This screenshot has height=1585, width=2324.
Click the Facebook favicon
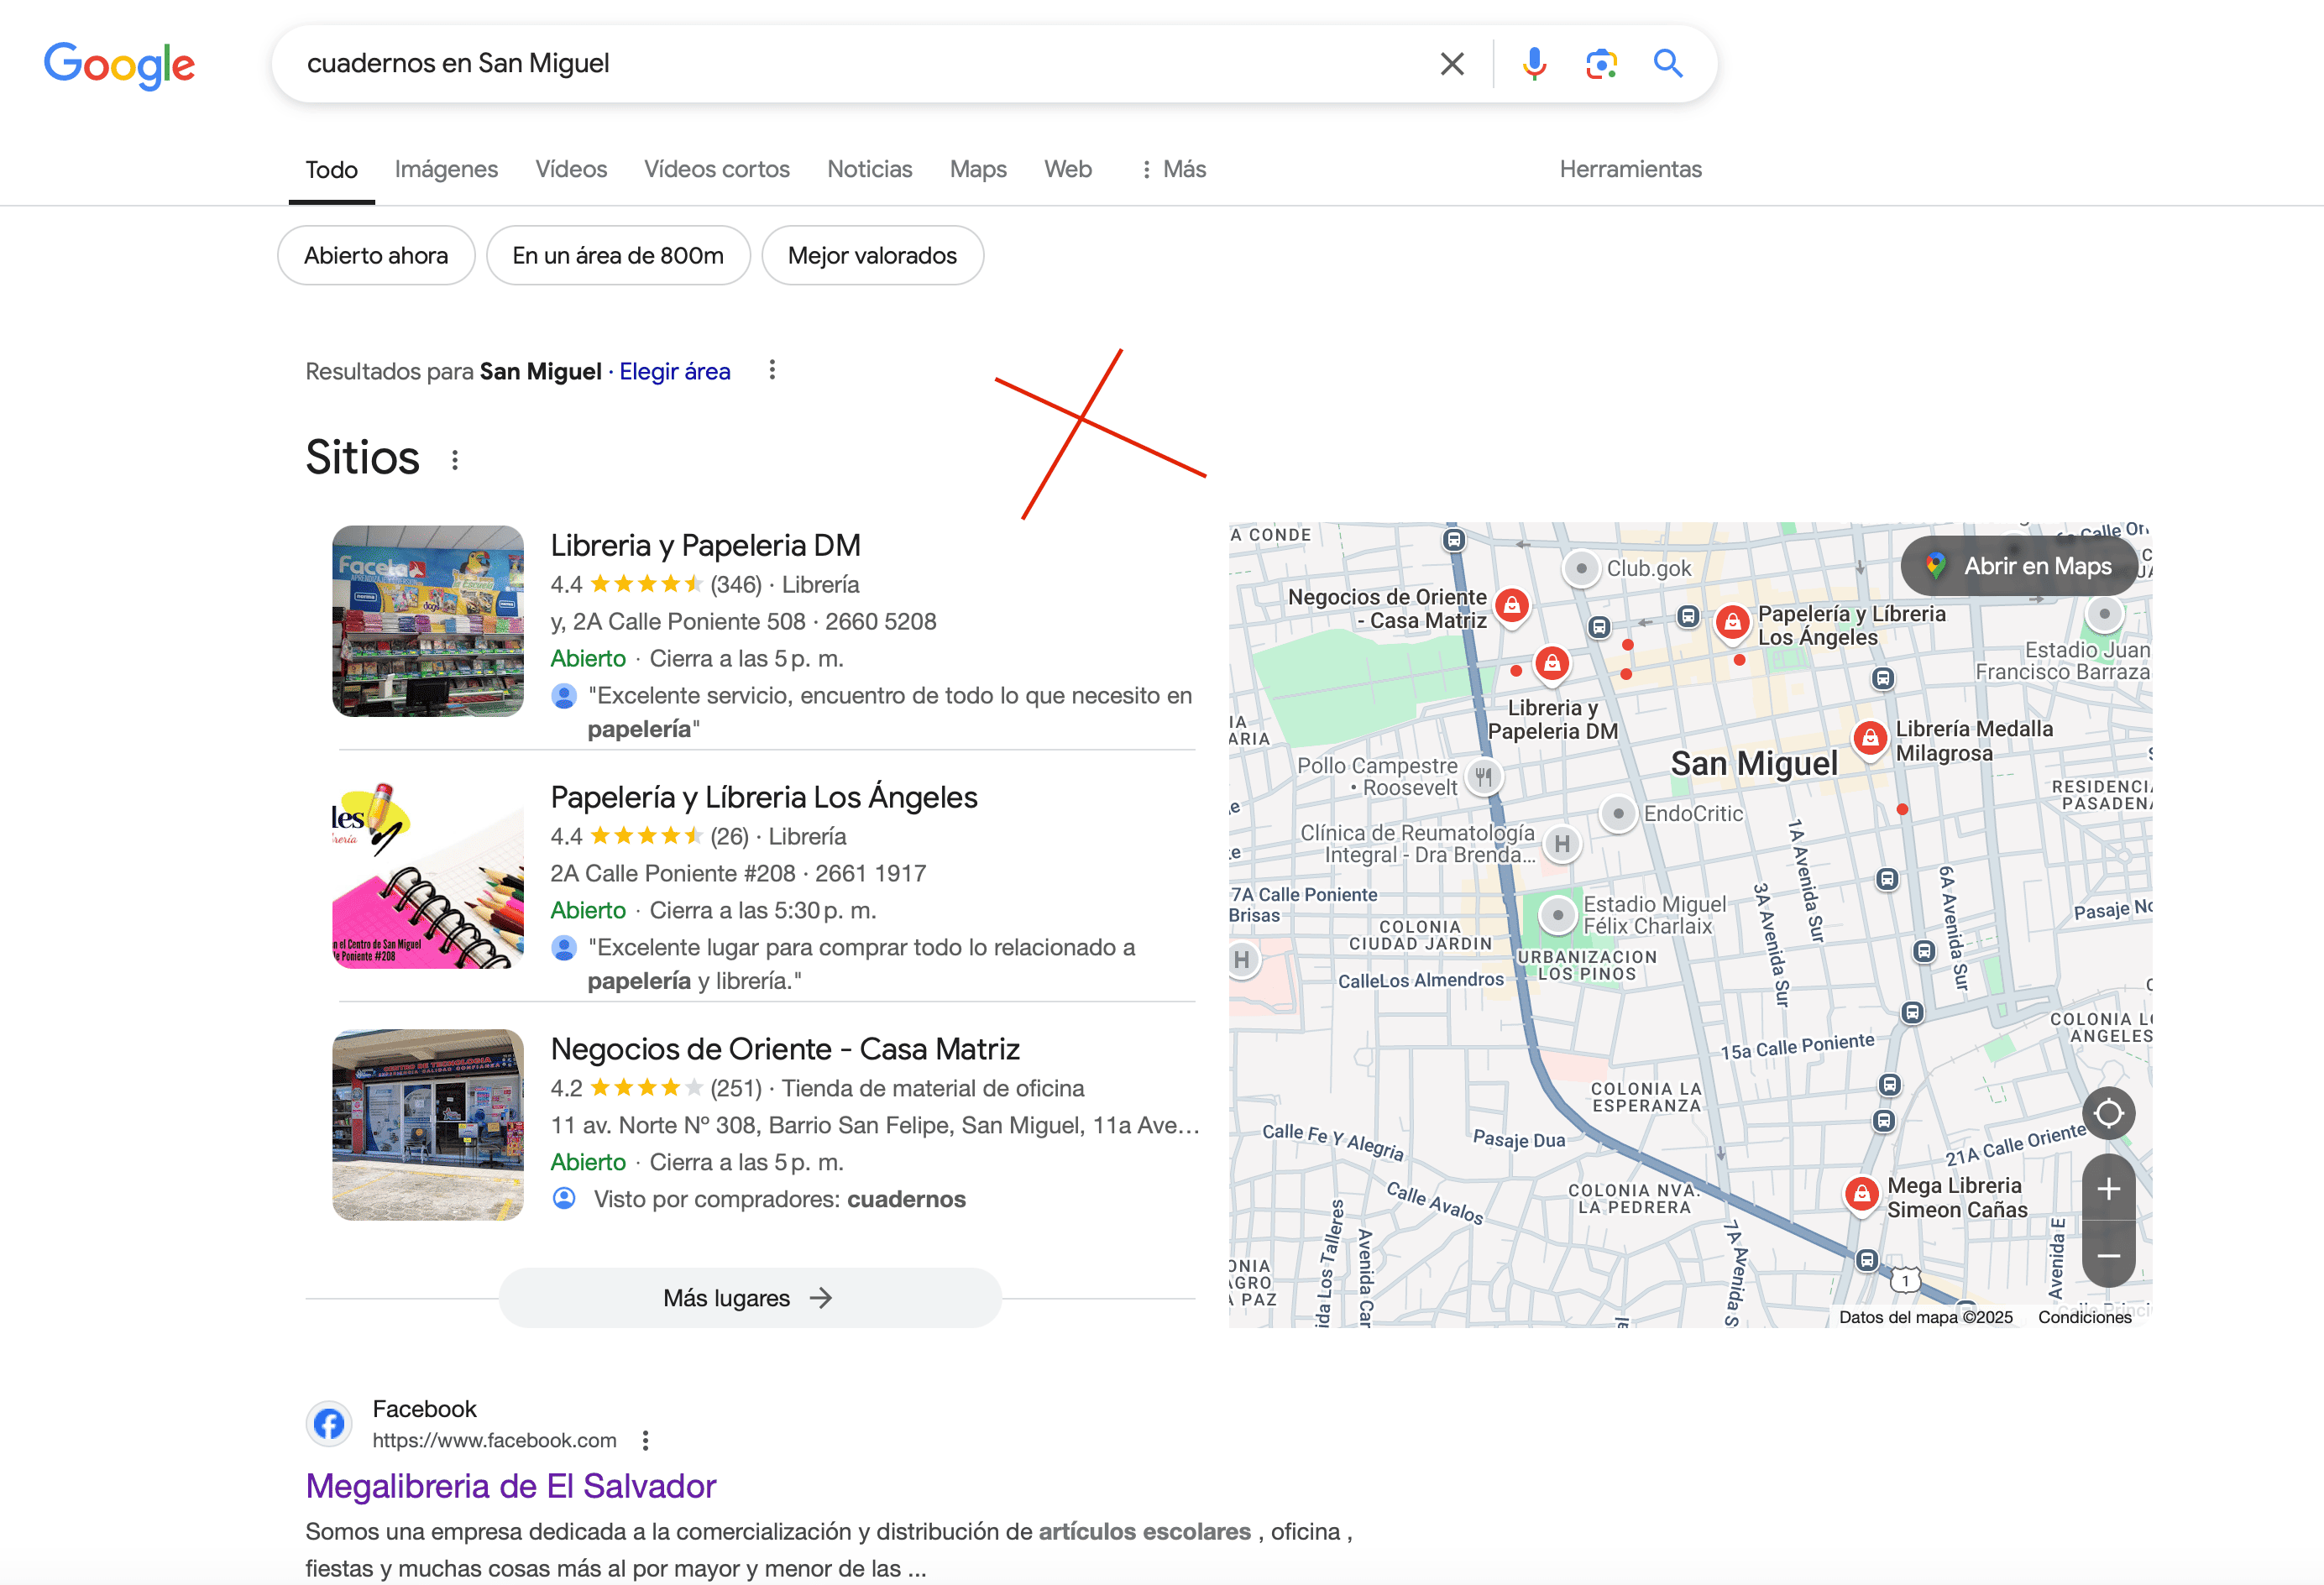point(329,1424)
